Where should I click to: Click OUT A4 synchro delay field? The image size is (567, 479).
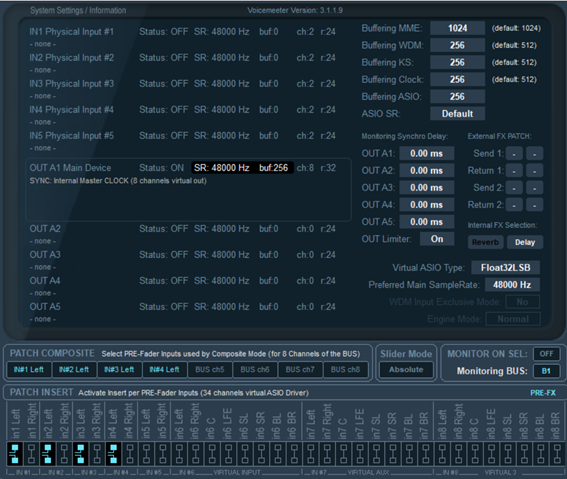point(427,205)
